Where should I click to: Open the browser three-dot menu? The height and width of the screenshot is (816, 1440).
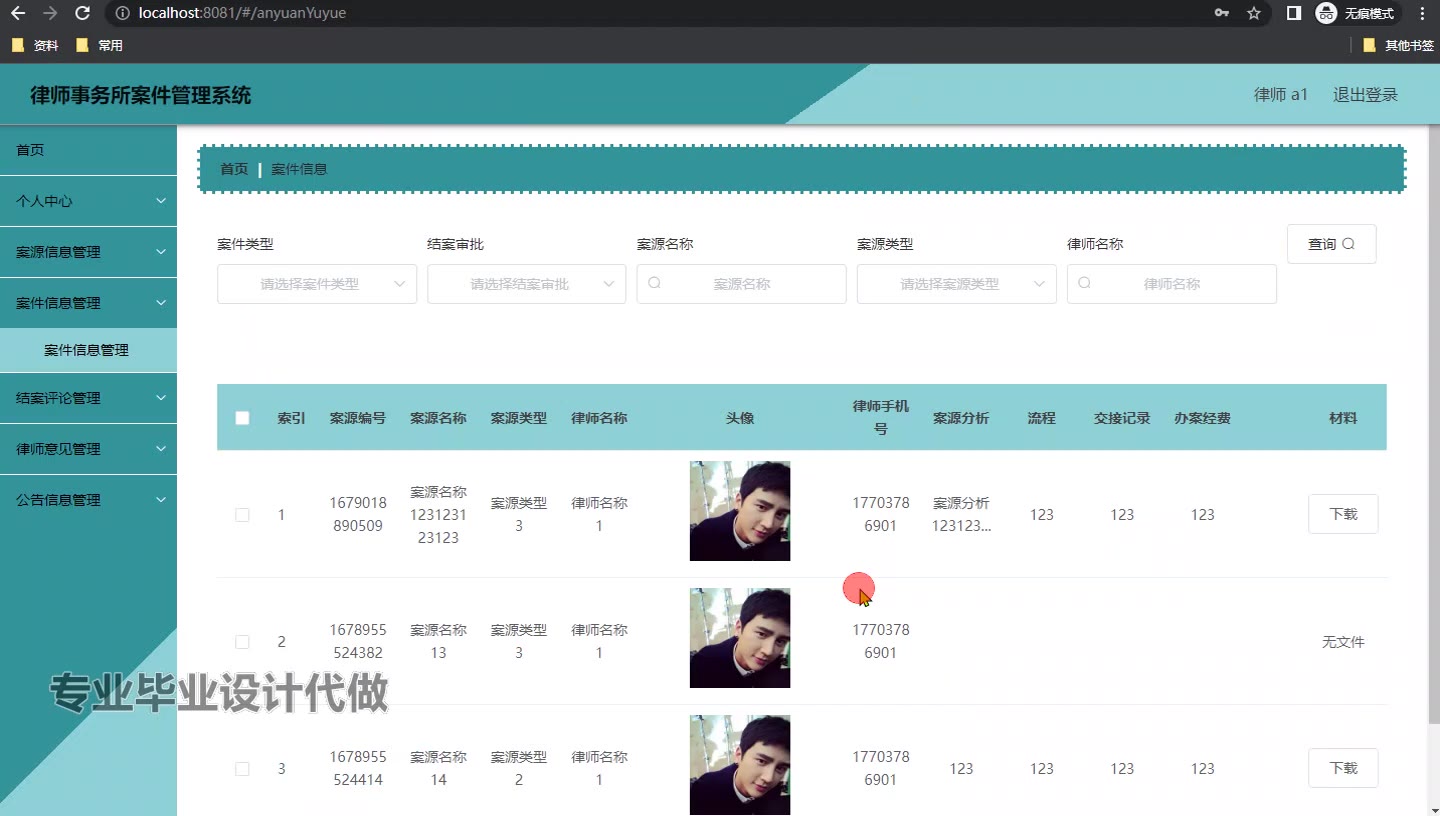pos(1422,14)
